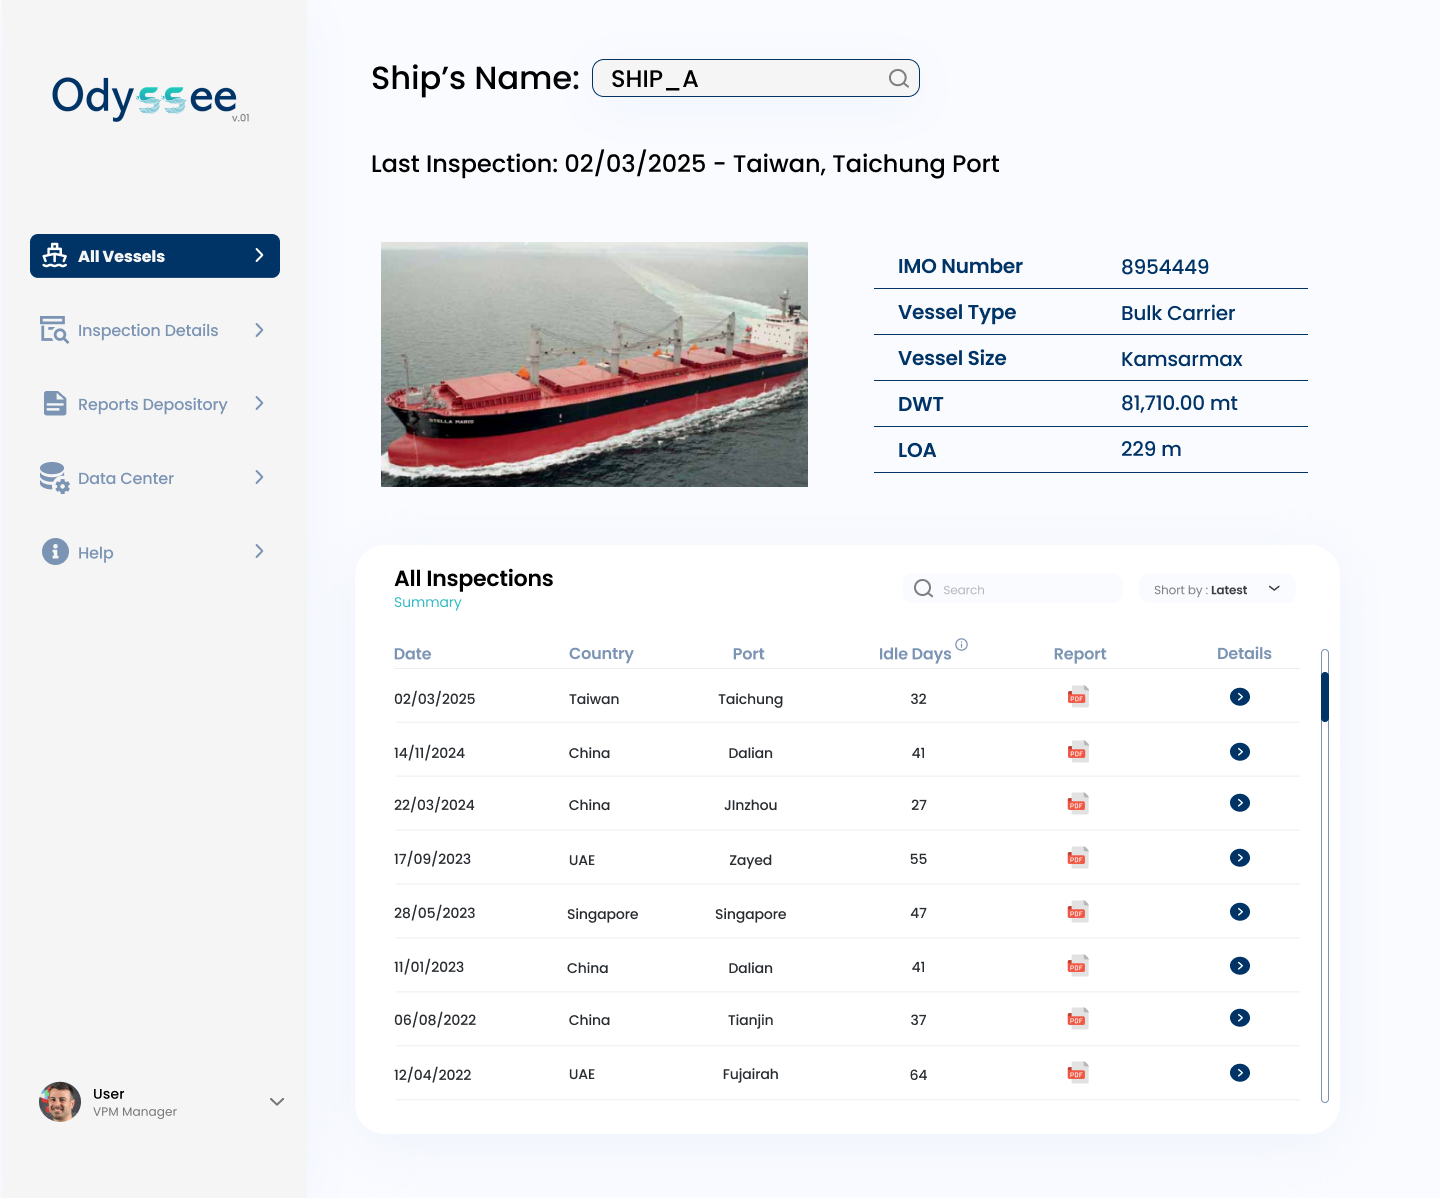Open PDF report for 11/01/2023 inspection
Screen dimensions: 1440x1198
[1078, 966]
